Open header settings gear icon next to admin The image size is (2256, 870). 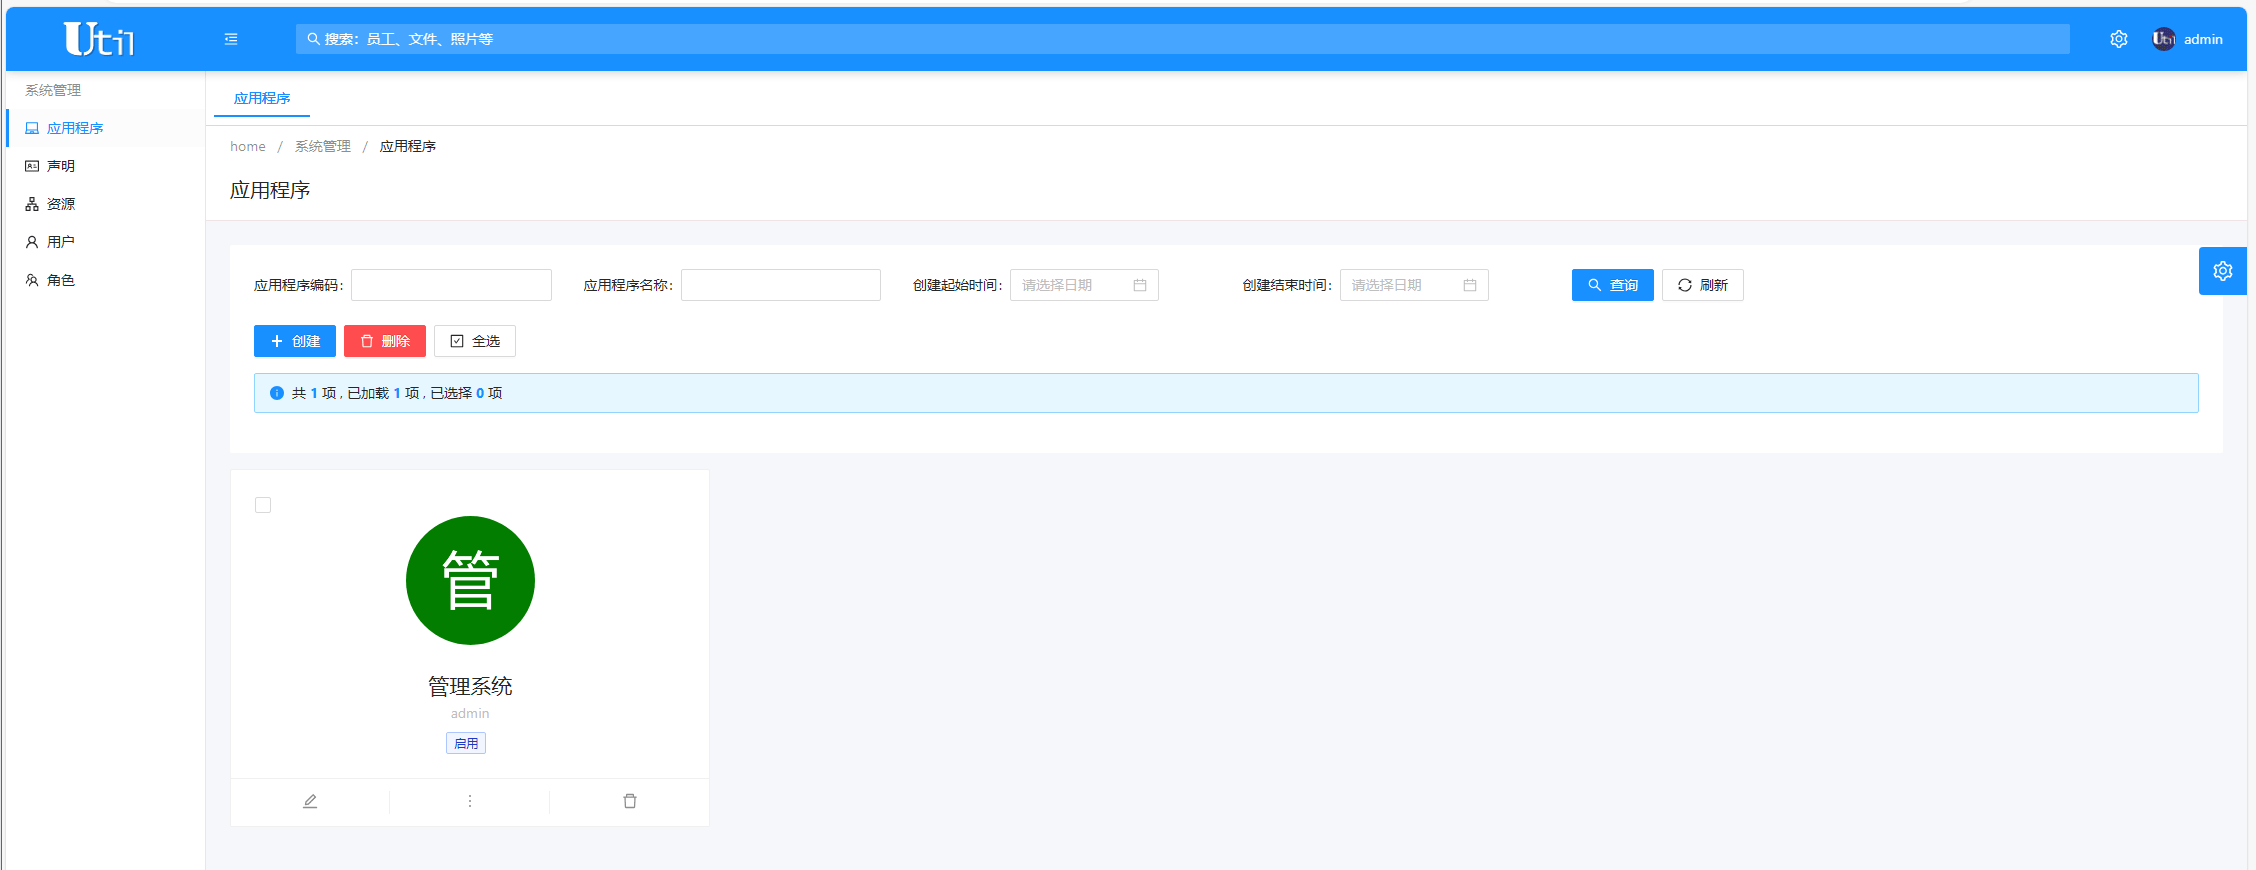(2118, 39)
